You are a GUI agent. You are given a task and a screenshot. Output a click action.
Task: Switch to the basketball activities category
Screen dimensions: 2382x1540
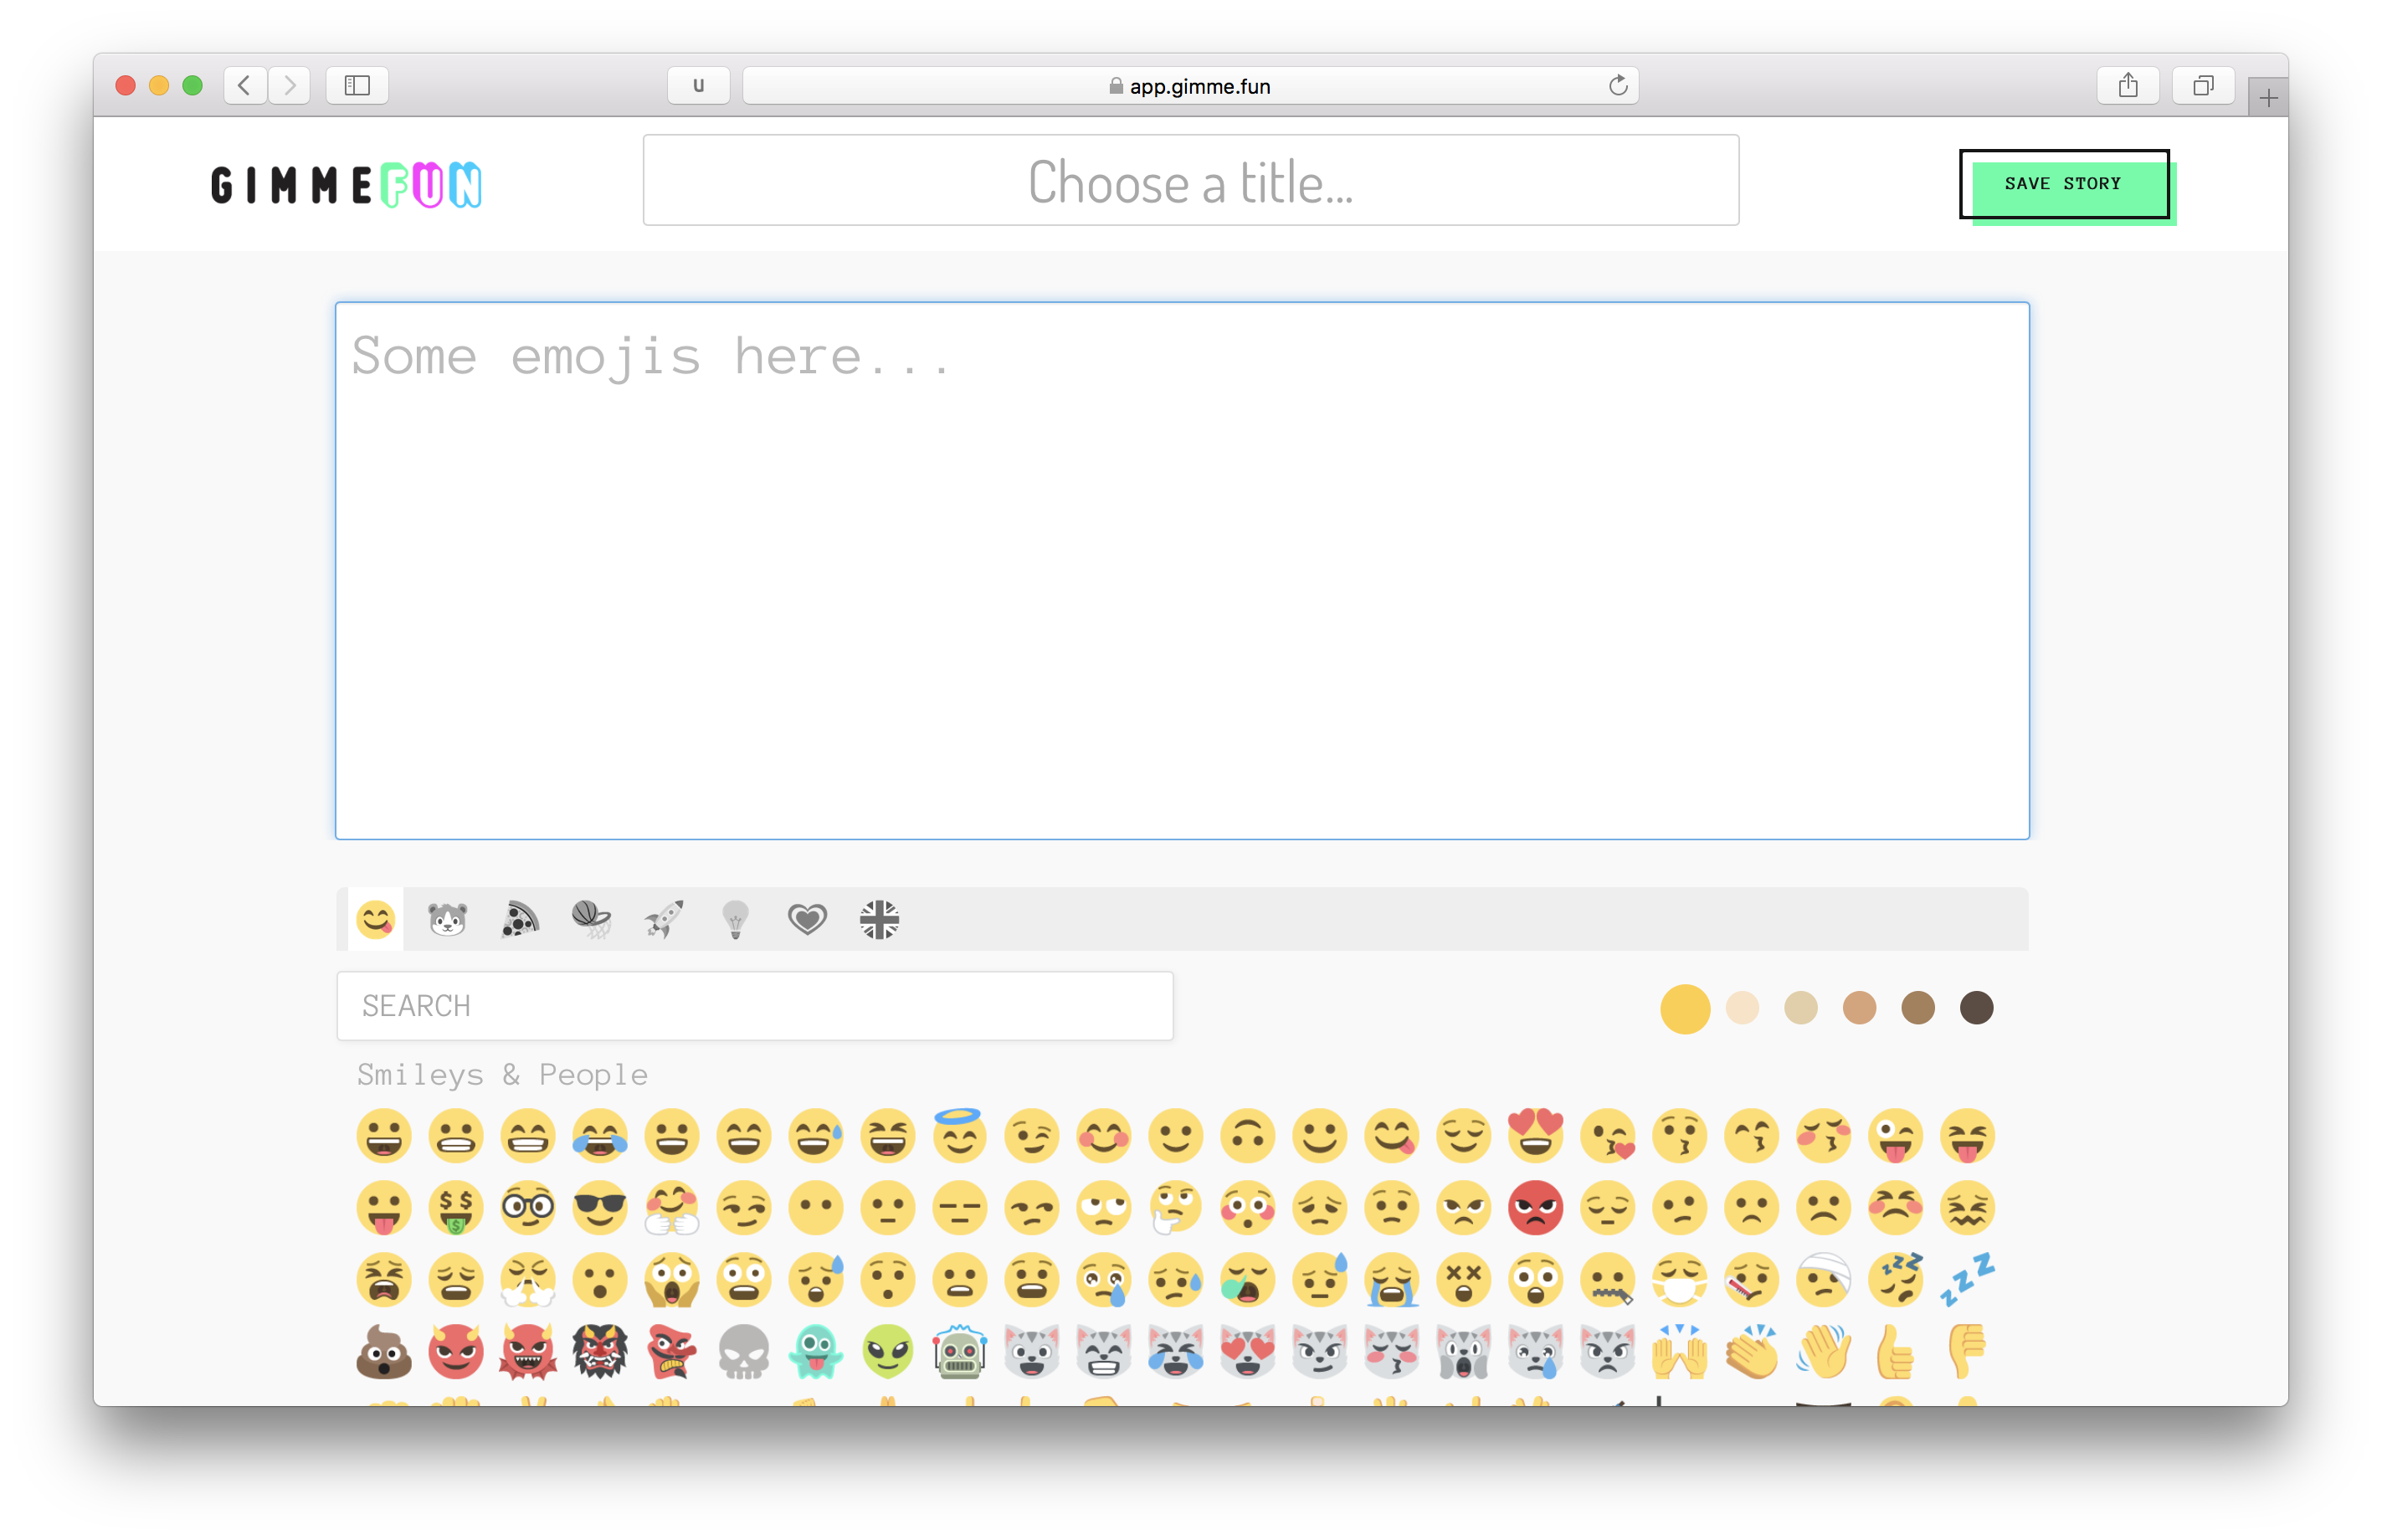(591, 919)
